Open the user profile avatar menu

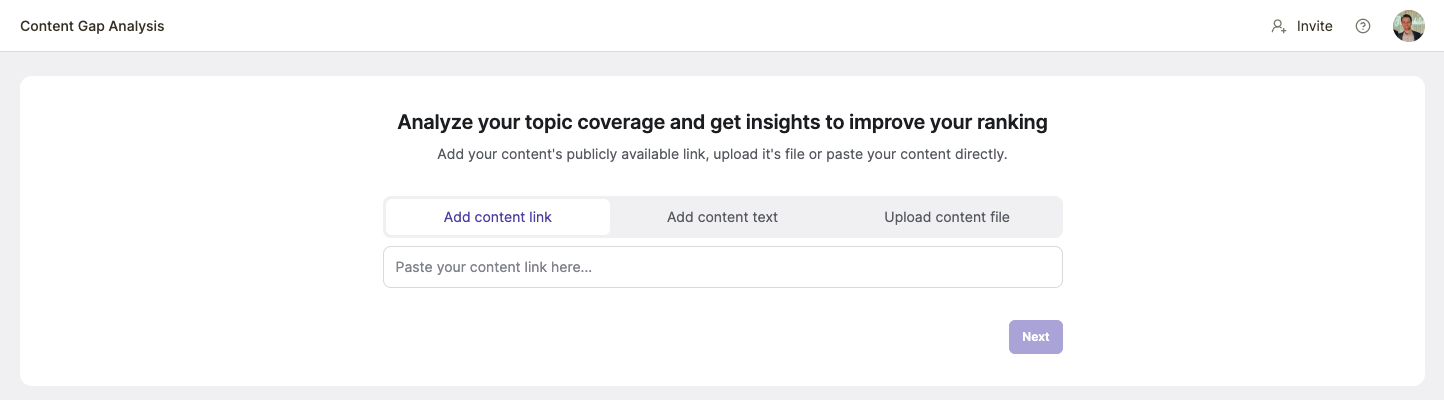coord(1408,26)
